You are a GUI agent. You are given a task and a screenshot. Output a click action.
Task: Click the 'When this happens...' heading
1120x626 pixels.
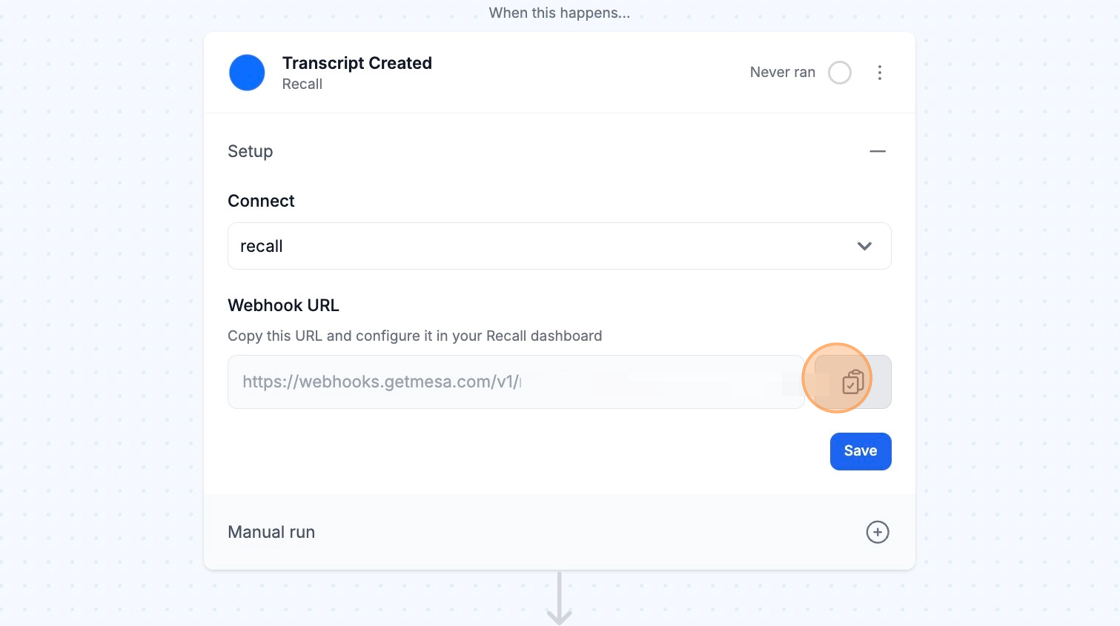(559, 13)
